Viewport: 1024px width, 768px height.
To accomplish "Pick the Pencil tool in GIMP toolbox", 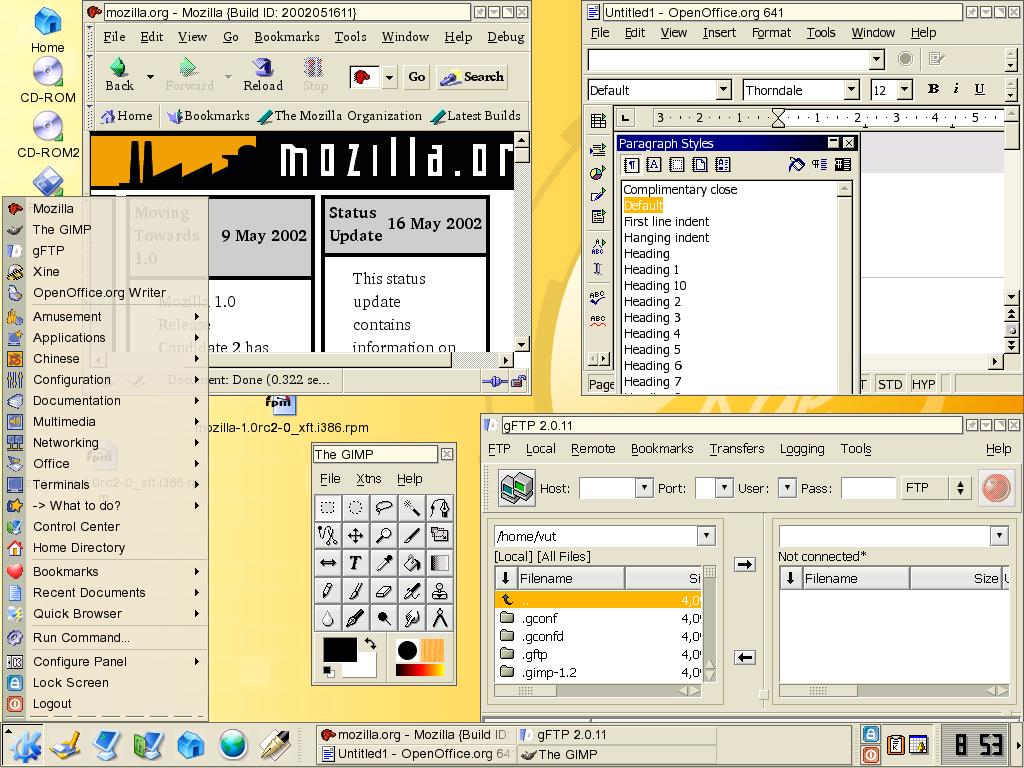I will [328, 590].
